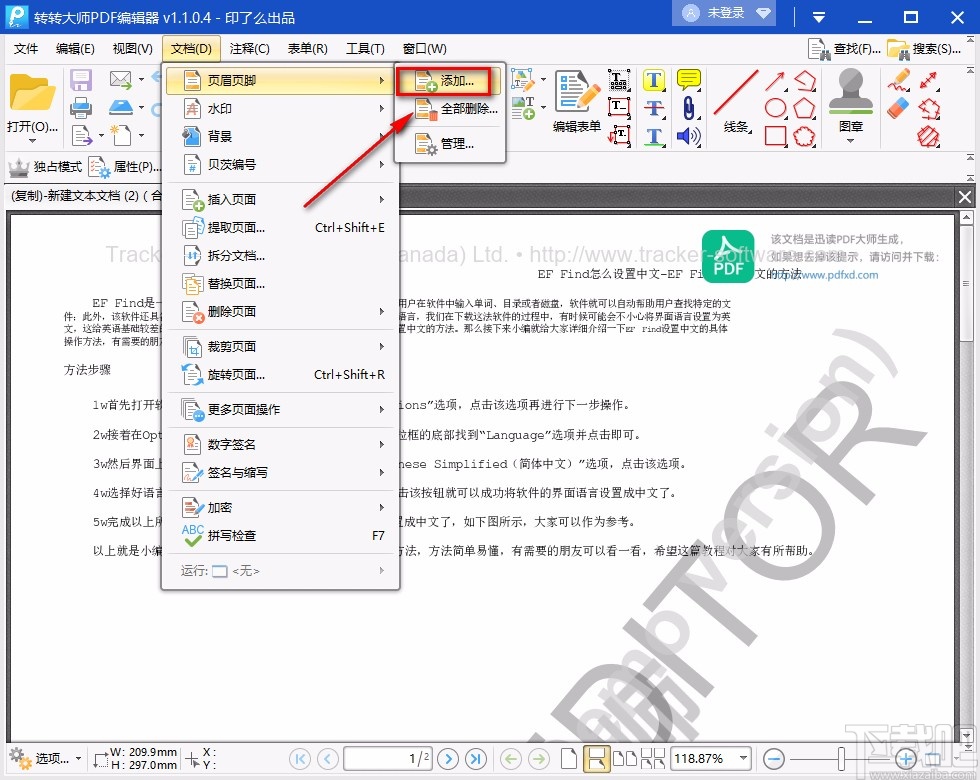Click the zoom slider handle
980x780 pixels.
pyautogui.click(x=841, y=759)
